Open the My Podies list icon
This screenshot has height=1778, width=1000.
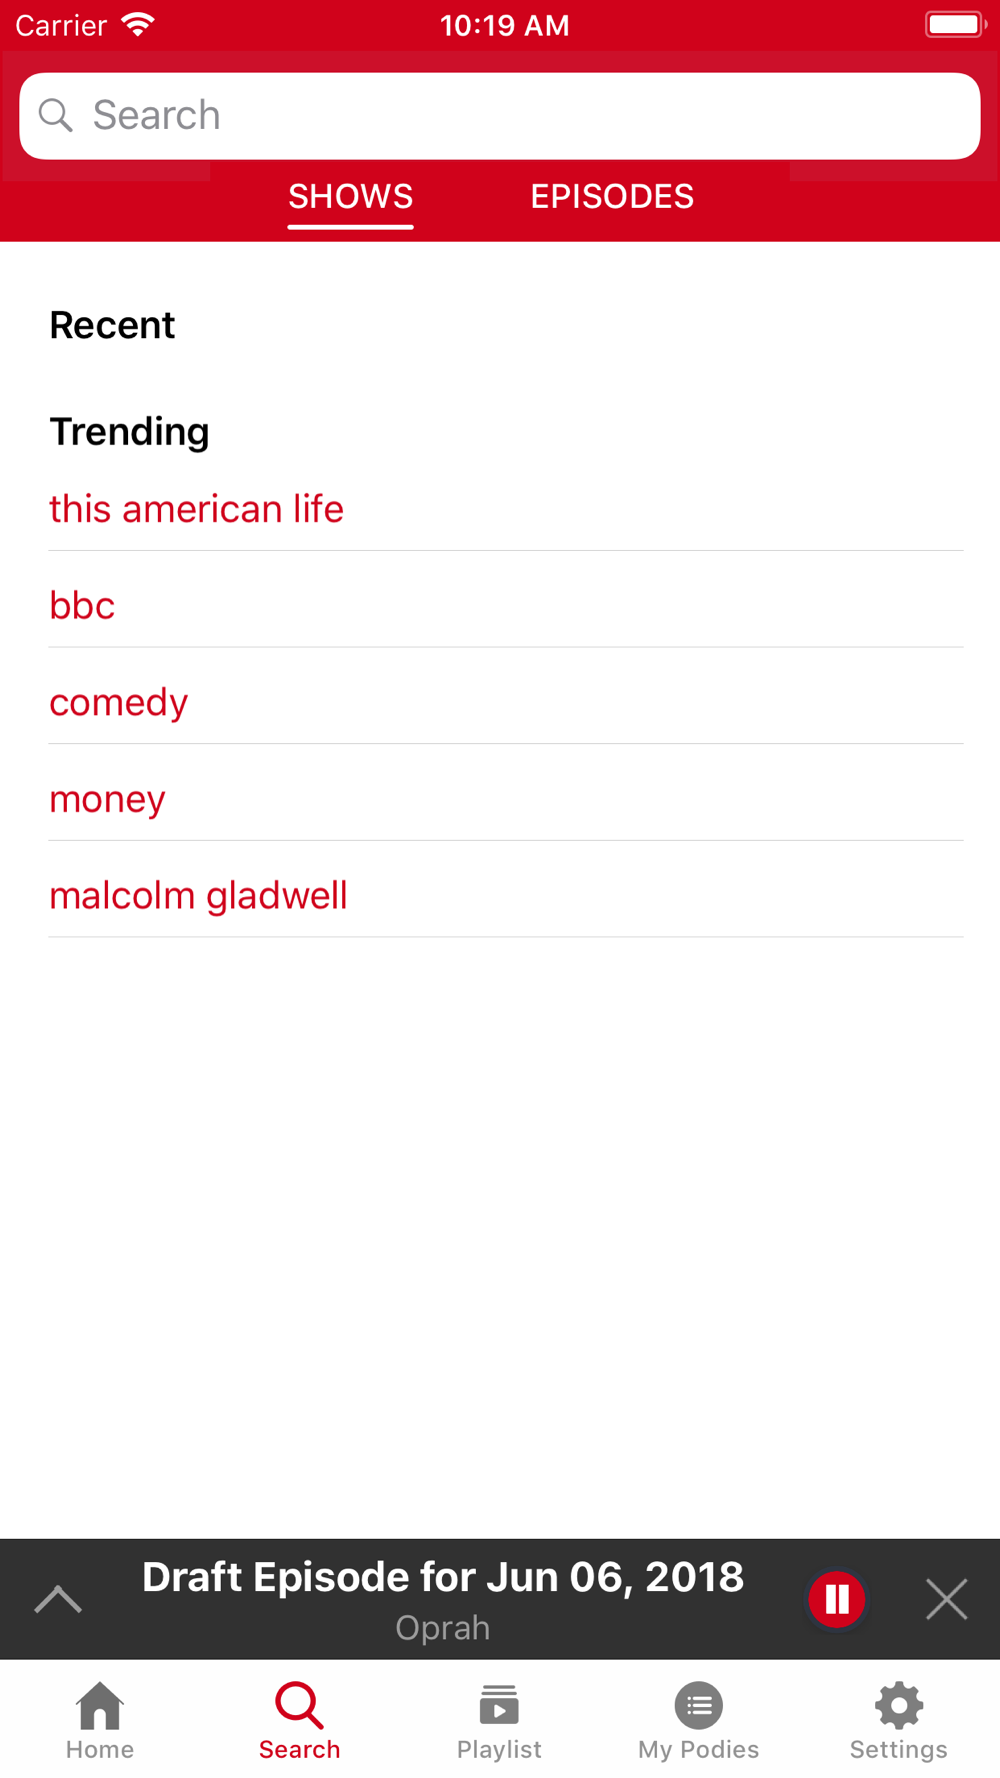tap(699, 1705)
